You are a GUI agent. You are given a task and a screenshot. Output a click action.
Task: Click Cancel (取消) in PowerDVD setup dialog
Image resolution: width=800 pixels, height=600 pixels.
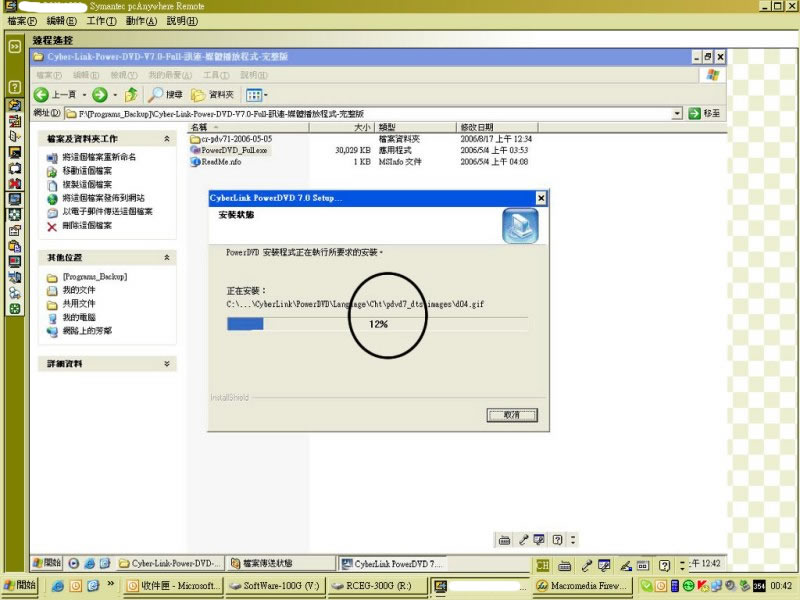[511, 415]
